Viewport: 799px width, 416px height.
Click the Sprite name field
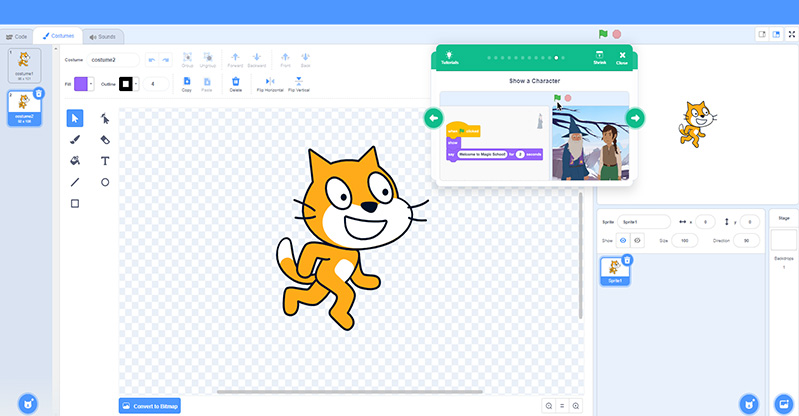point(644,222)
